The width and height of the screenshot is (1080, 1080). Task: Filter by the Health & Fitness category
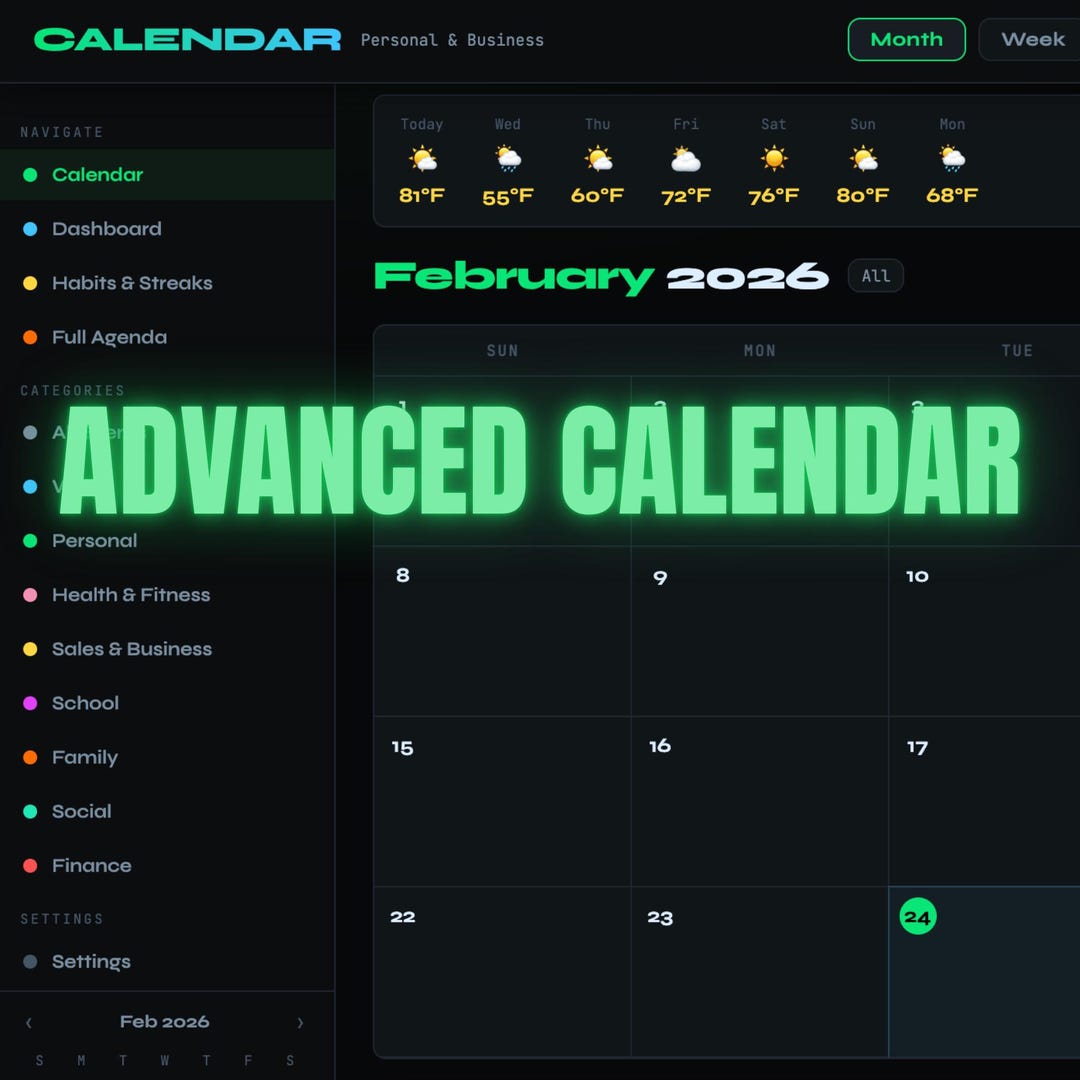click(x=167, y=595)
